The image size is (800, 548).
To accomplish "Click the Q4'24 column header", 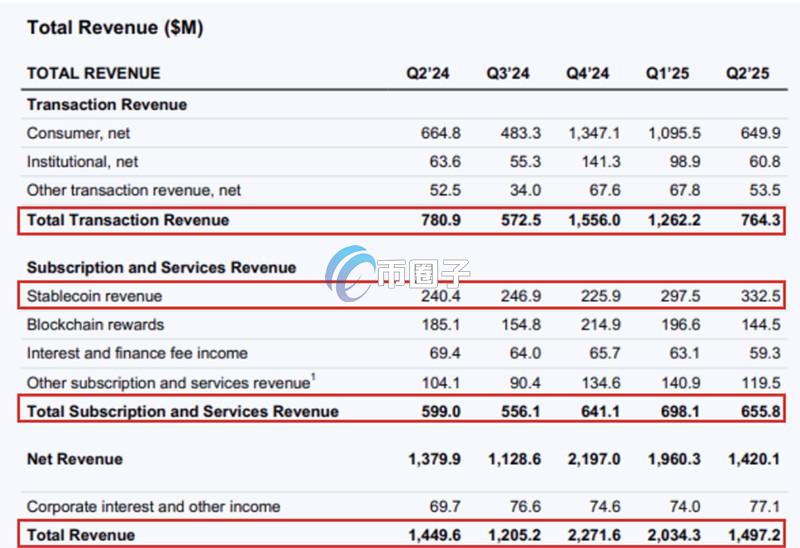I will 587,74.
